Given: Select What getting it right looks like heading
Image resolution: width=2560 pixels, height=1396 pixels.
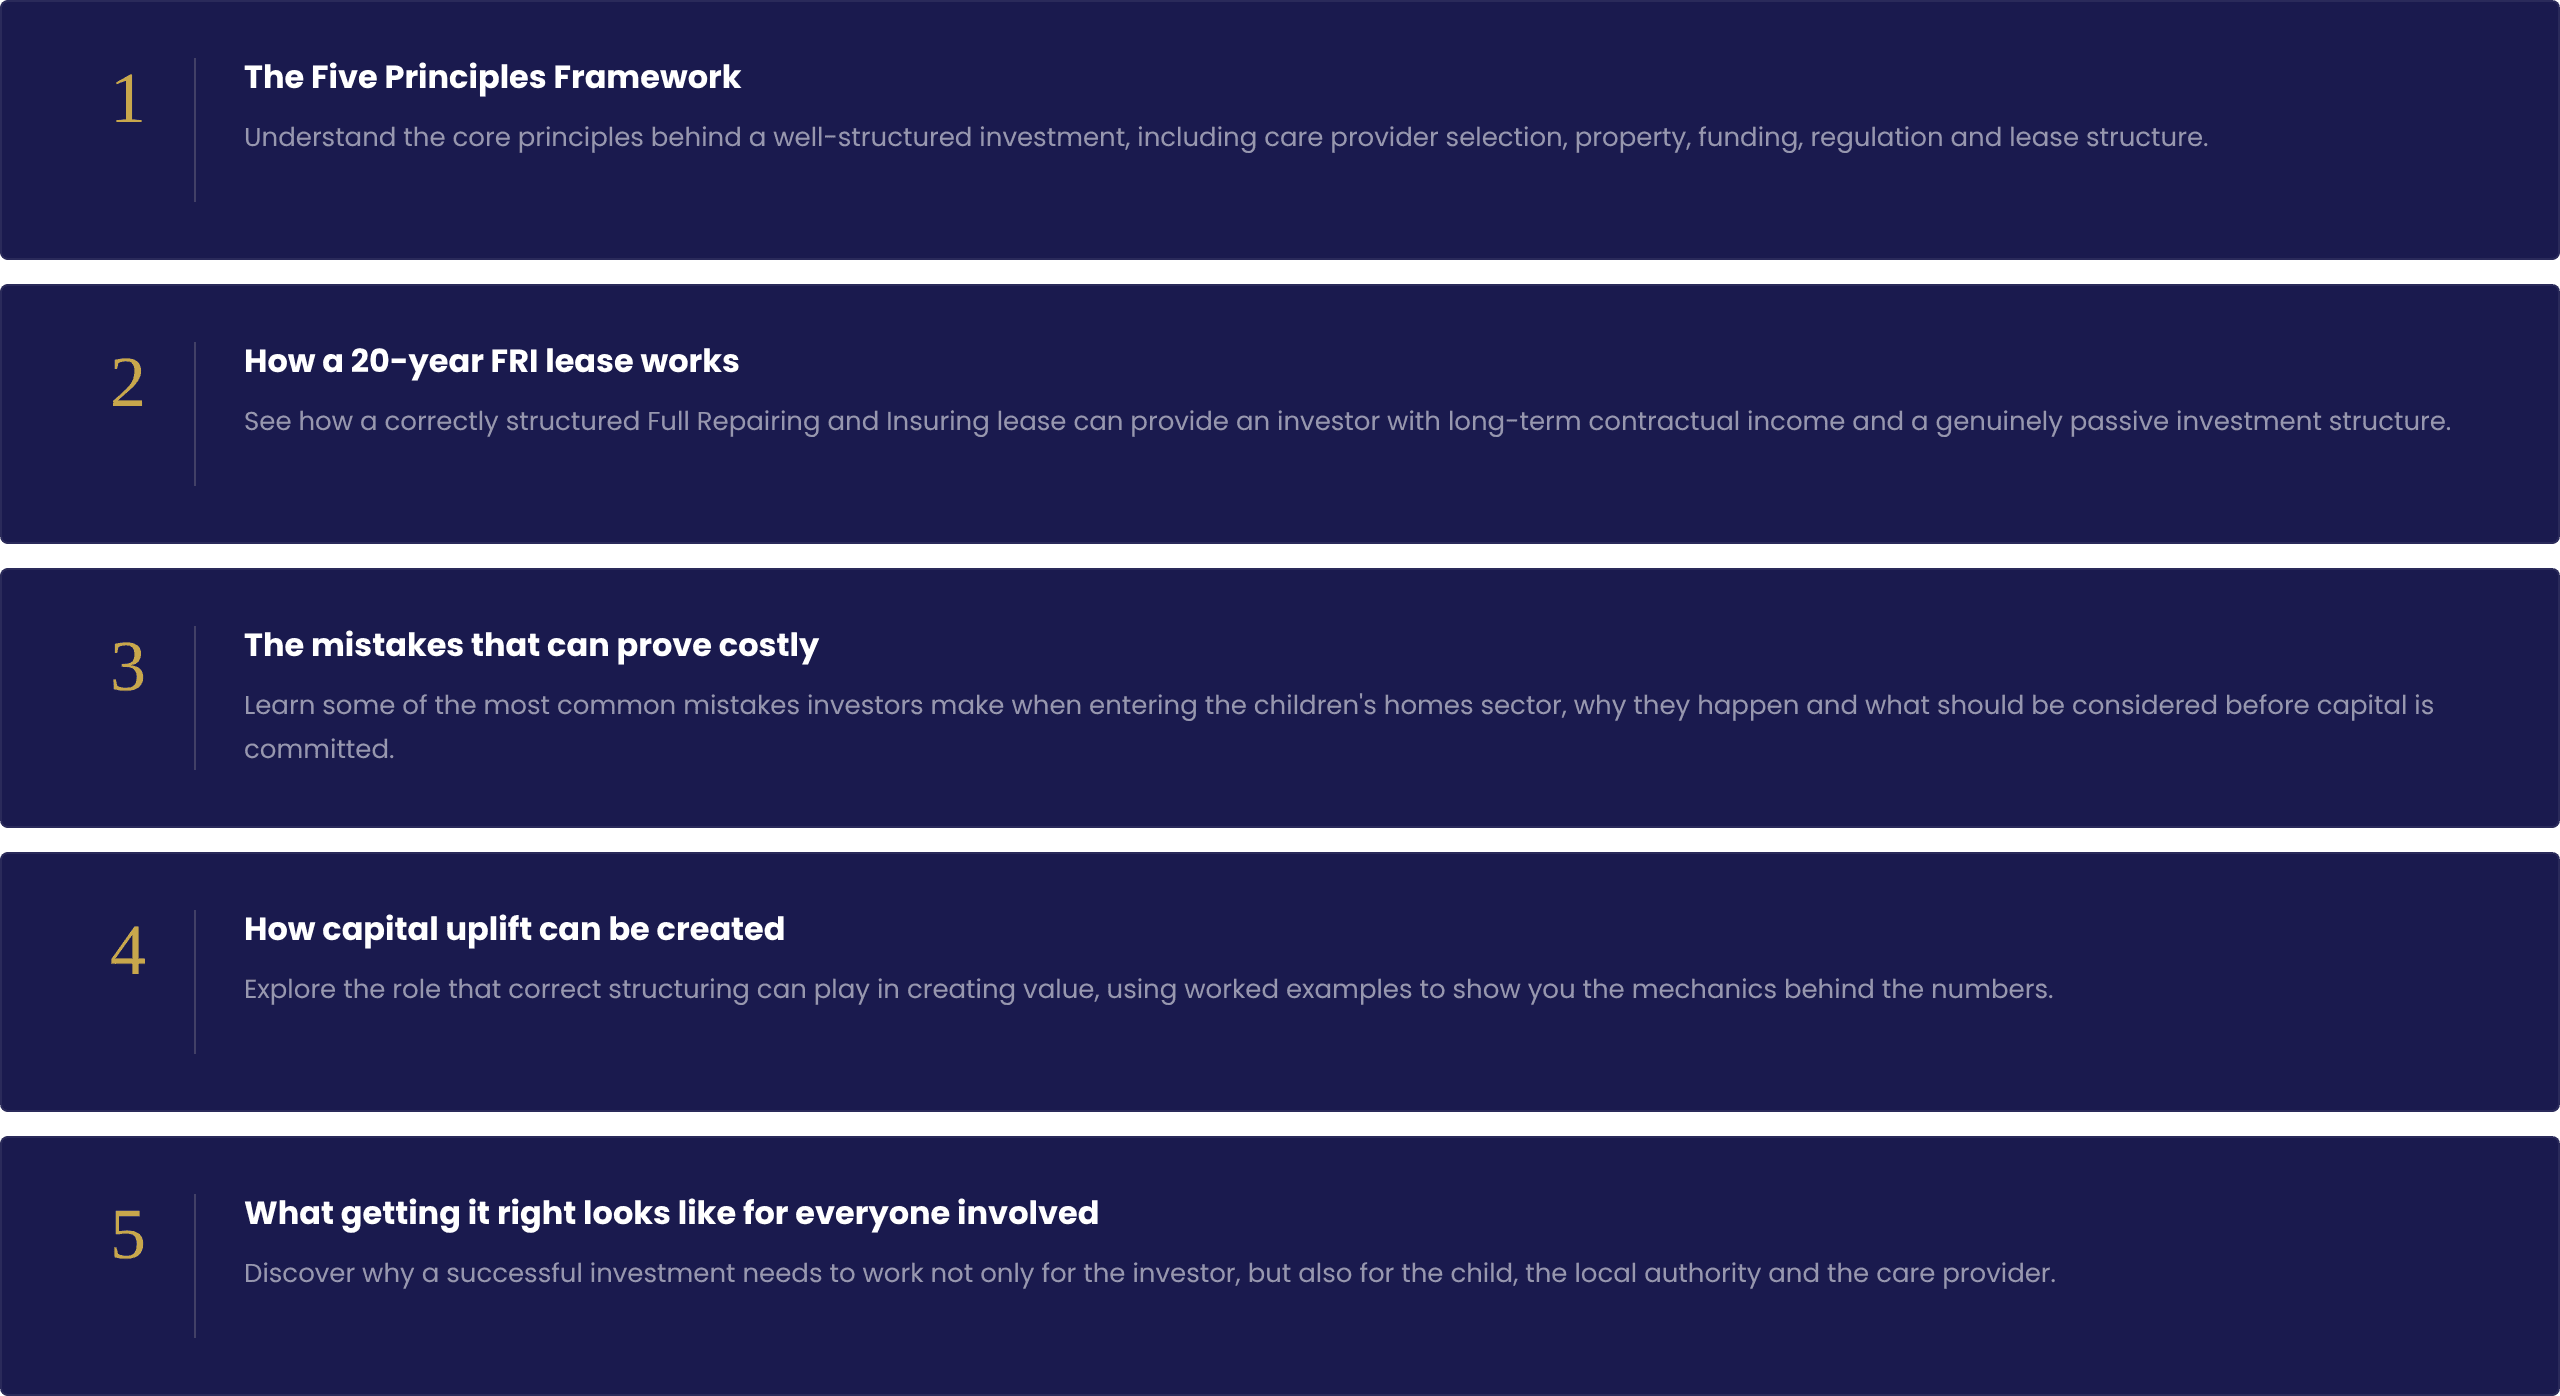Looking at the screenshot, I should pos(671,1213).
